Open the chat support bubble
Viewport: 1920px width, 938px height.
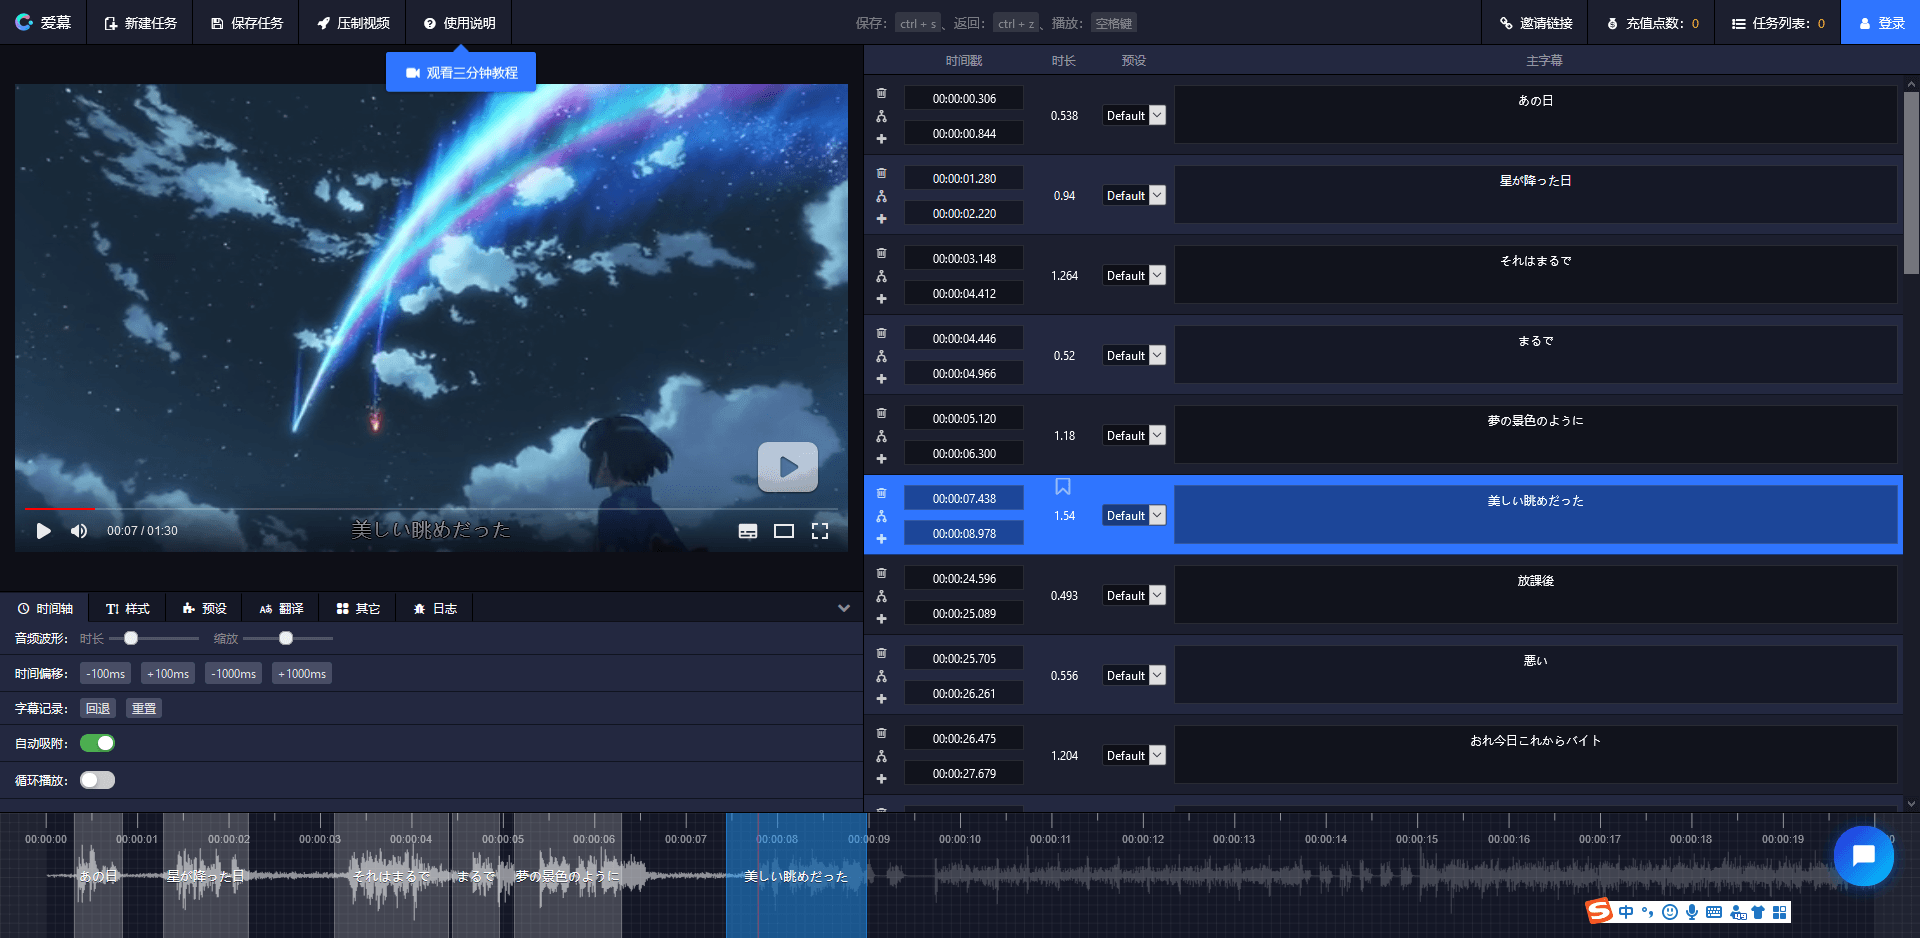coord(1864,856)
